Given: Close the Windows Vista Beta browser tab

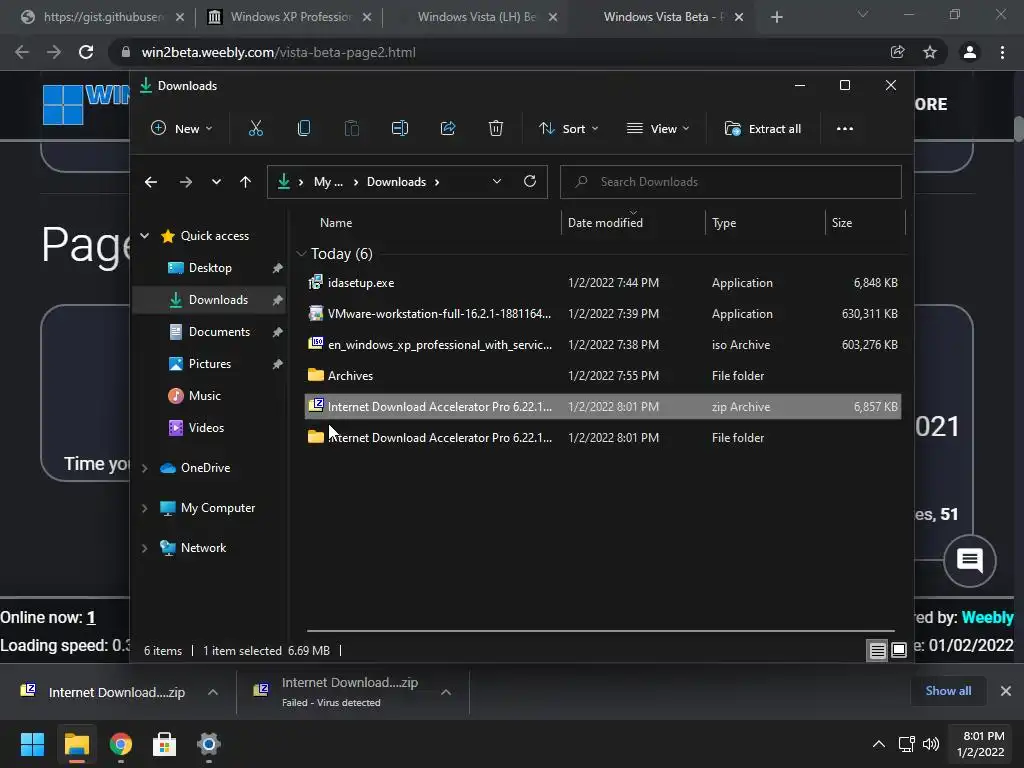Looking at the screenshot, I should click(739, 18).
